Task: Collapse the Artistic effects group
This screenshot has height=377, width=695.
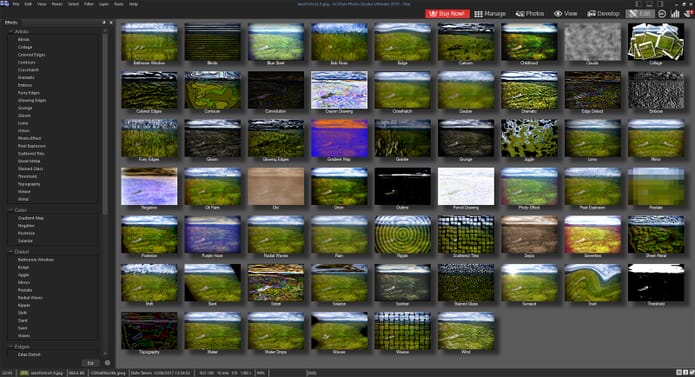Action: [11, 31]
